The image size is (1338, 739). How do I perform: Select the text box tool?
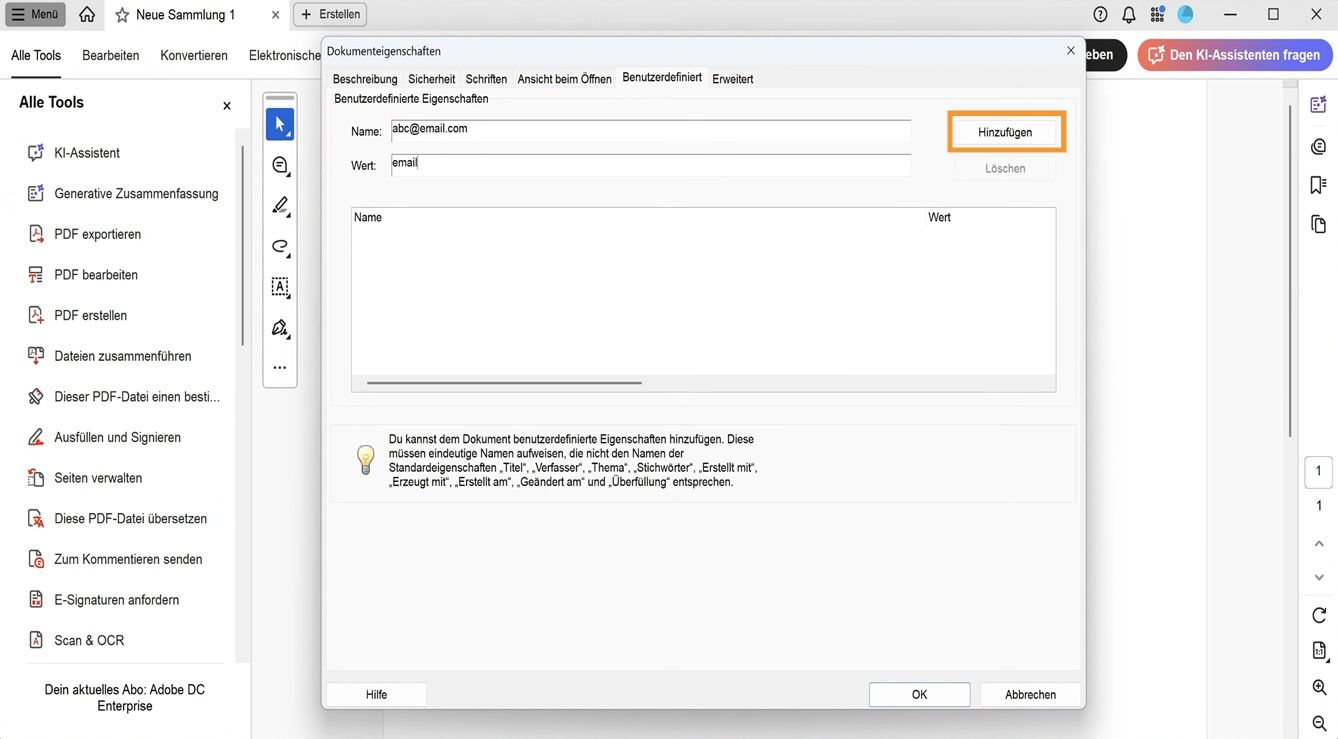pos(280,287)
